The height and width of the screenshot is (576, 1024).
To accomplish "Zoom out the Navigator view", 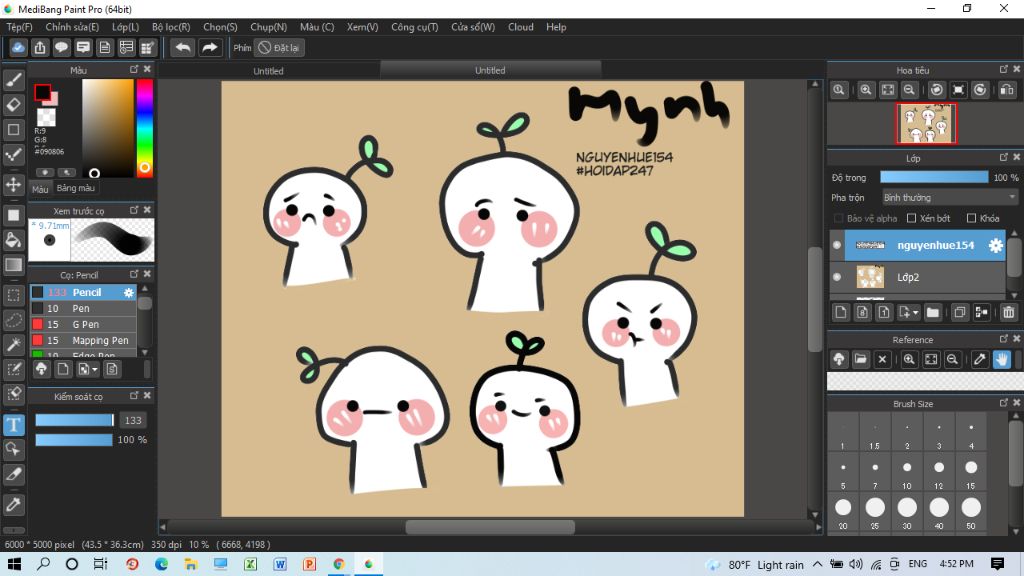I will pos(909,90).
